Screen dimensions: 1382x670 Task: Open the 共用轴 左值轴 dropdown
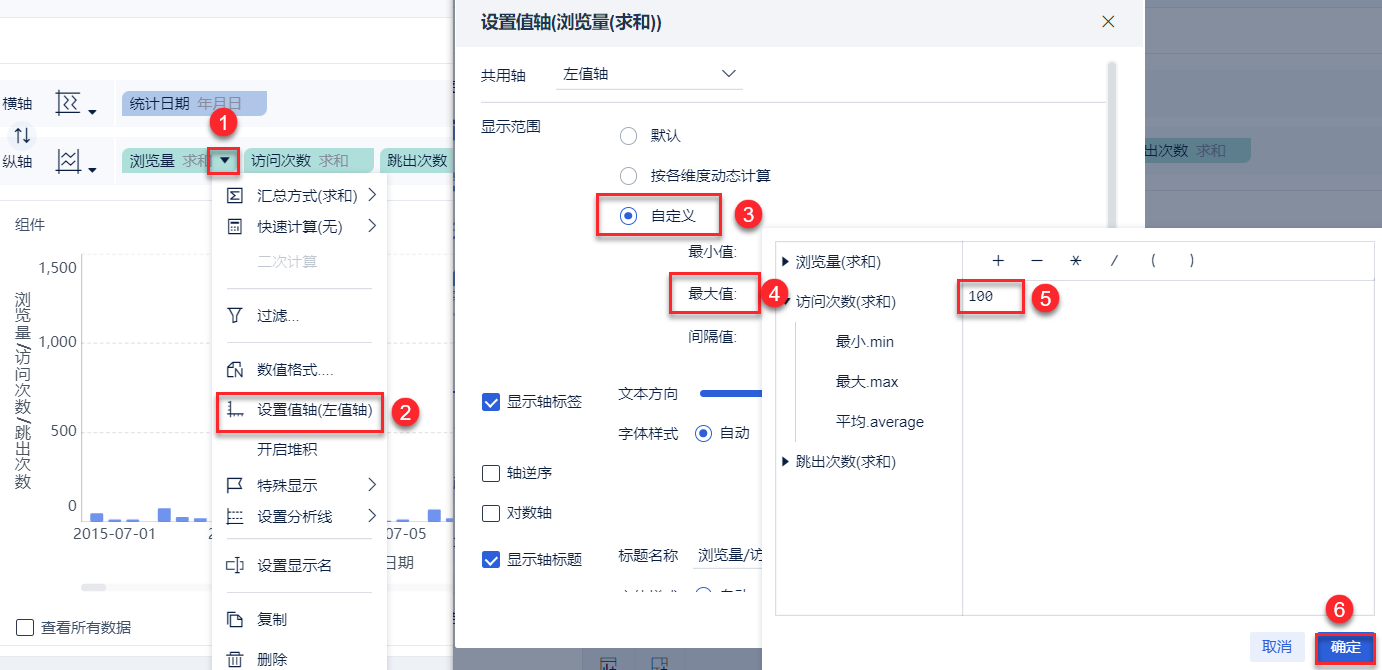click(649, 74)
